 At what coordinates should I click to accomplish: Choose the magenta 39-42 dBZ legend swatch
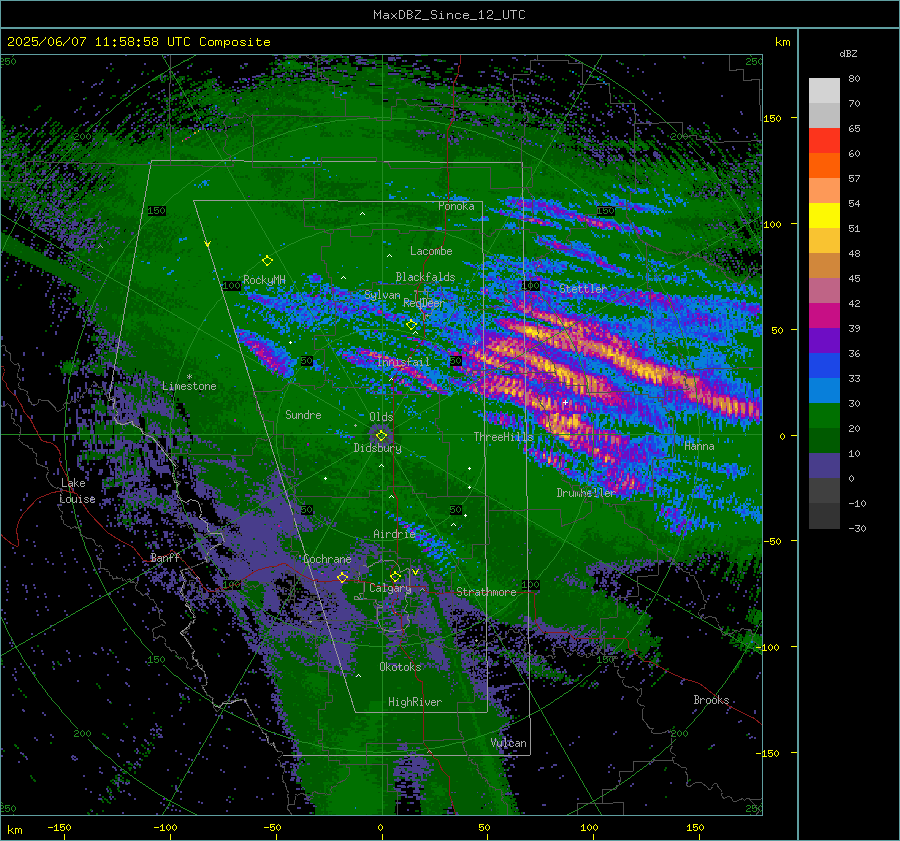[824, 315]
